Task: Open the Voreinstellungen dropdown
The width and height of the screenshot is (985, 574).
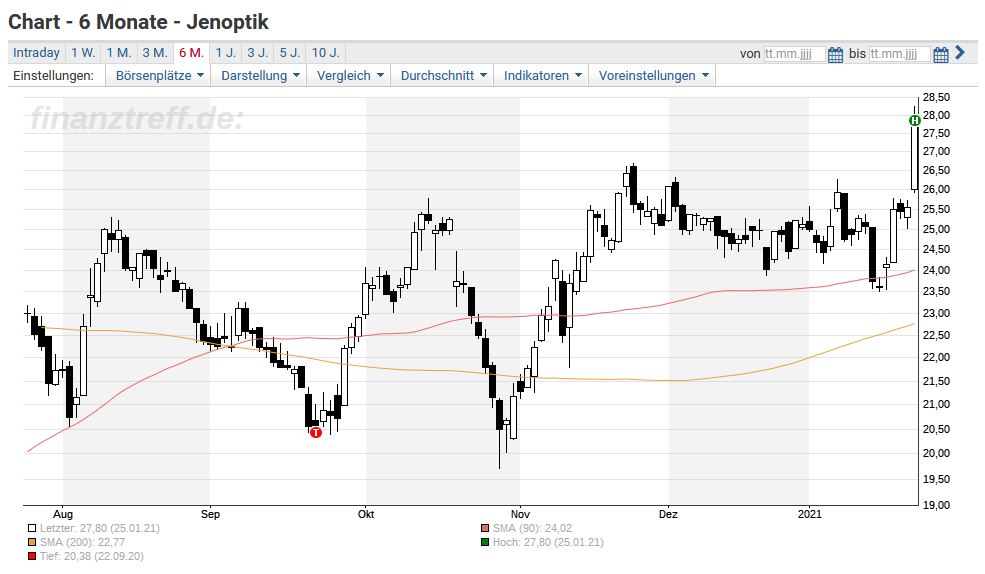Action: coord(653,75)
